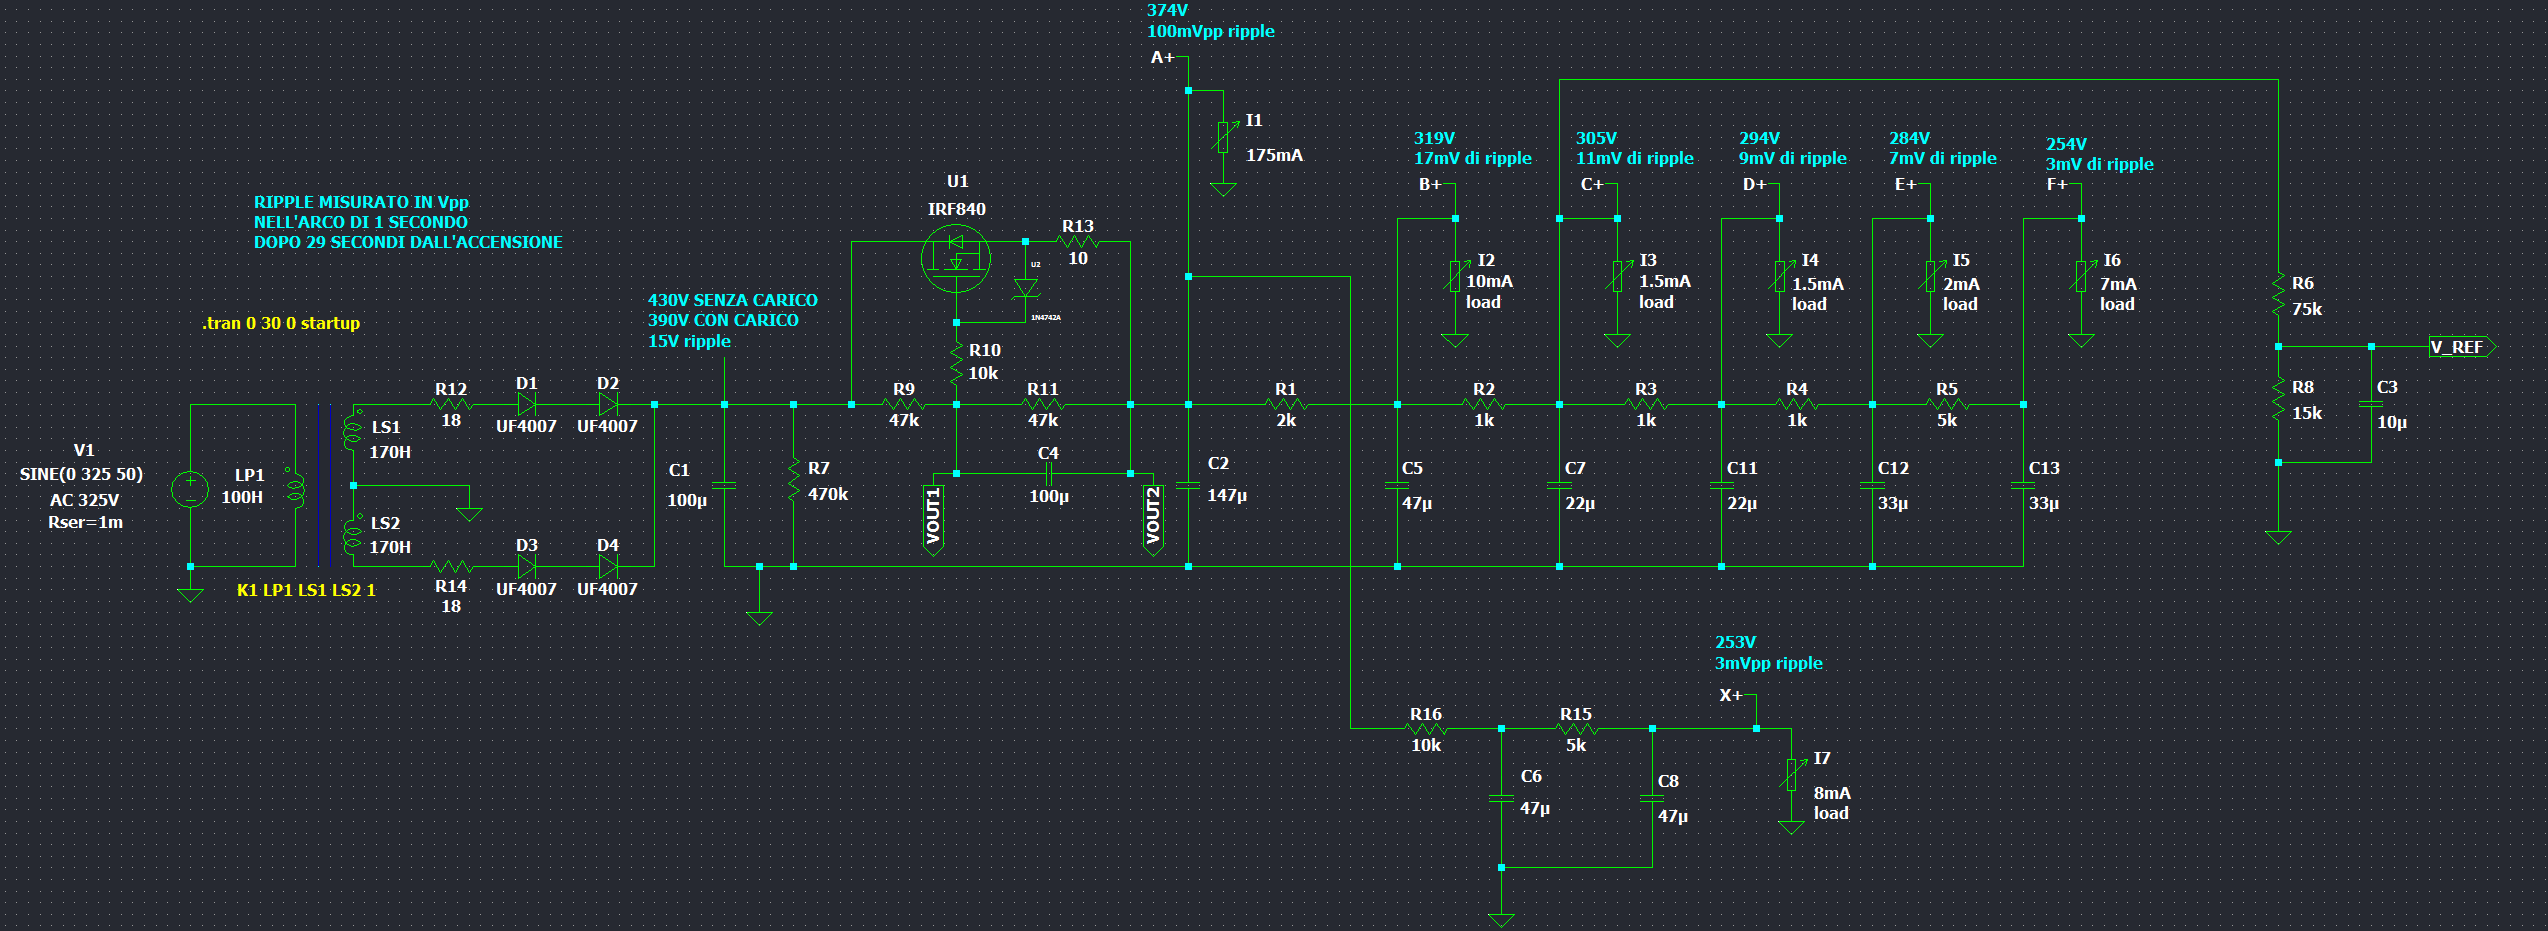
Task: Select the D4 UF4007 diode symbol
Action: coord(607,566)
